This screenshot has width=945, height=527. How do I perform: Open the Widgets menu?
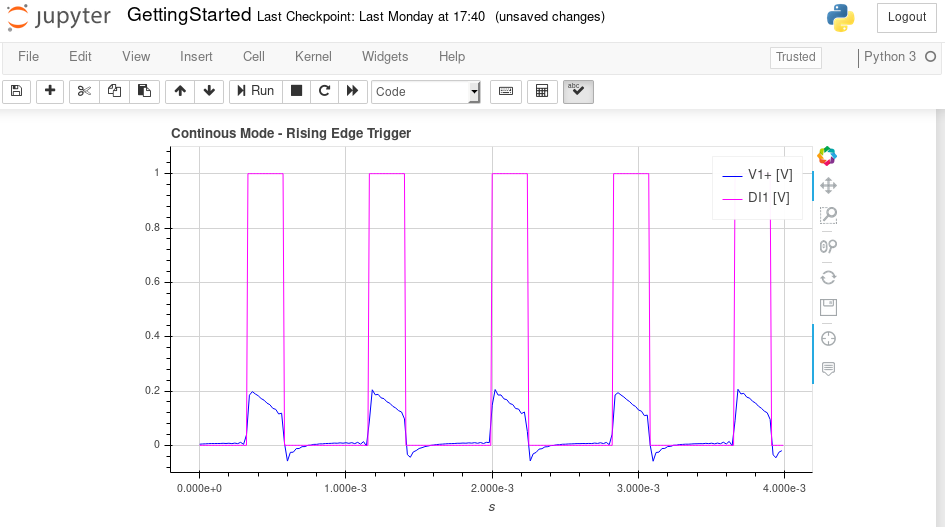(x=385, y=57)
